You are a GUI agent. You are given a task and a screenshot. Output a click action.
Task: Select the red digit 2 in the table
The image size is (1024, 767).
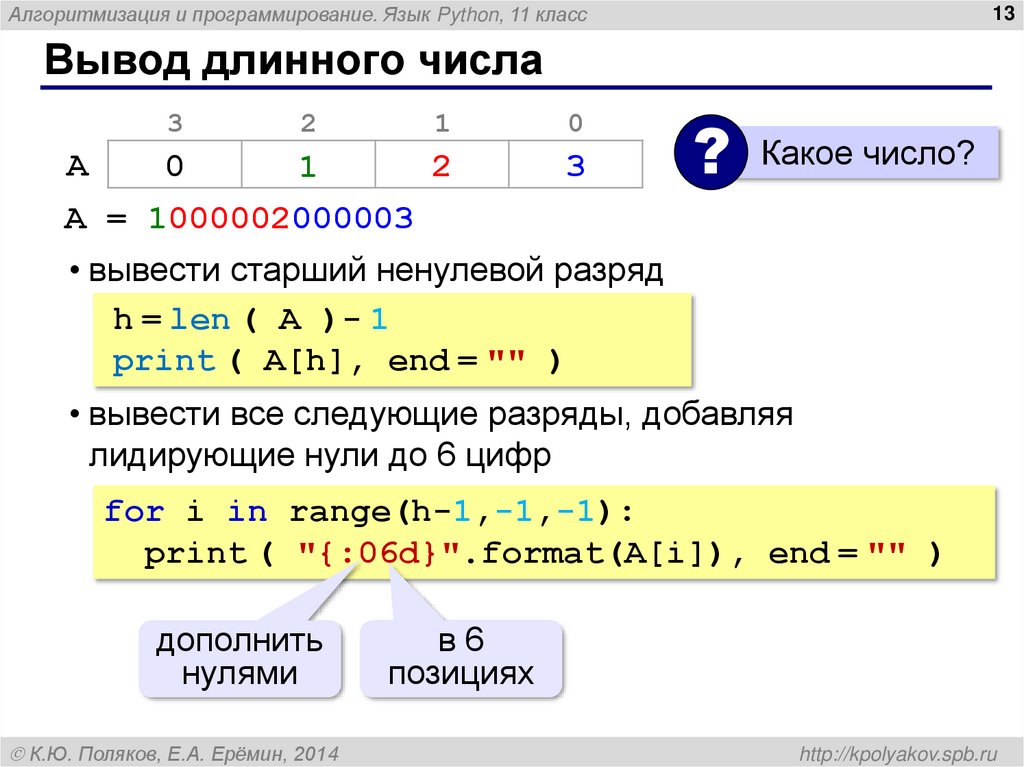(x=442, y=166)
